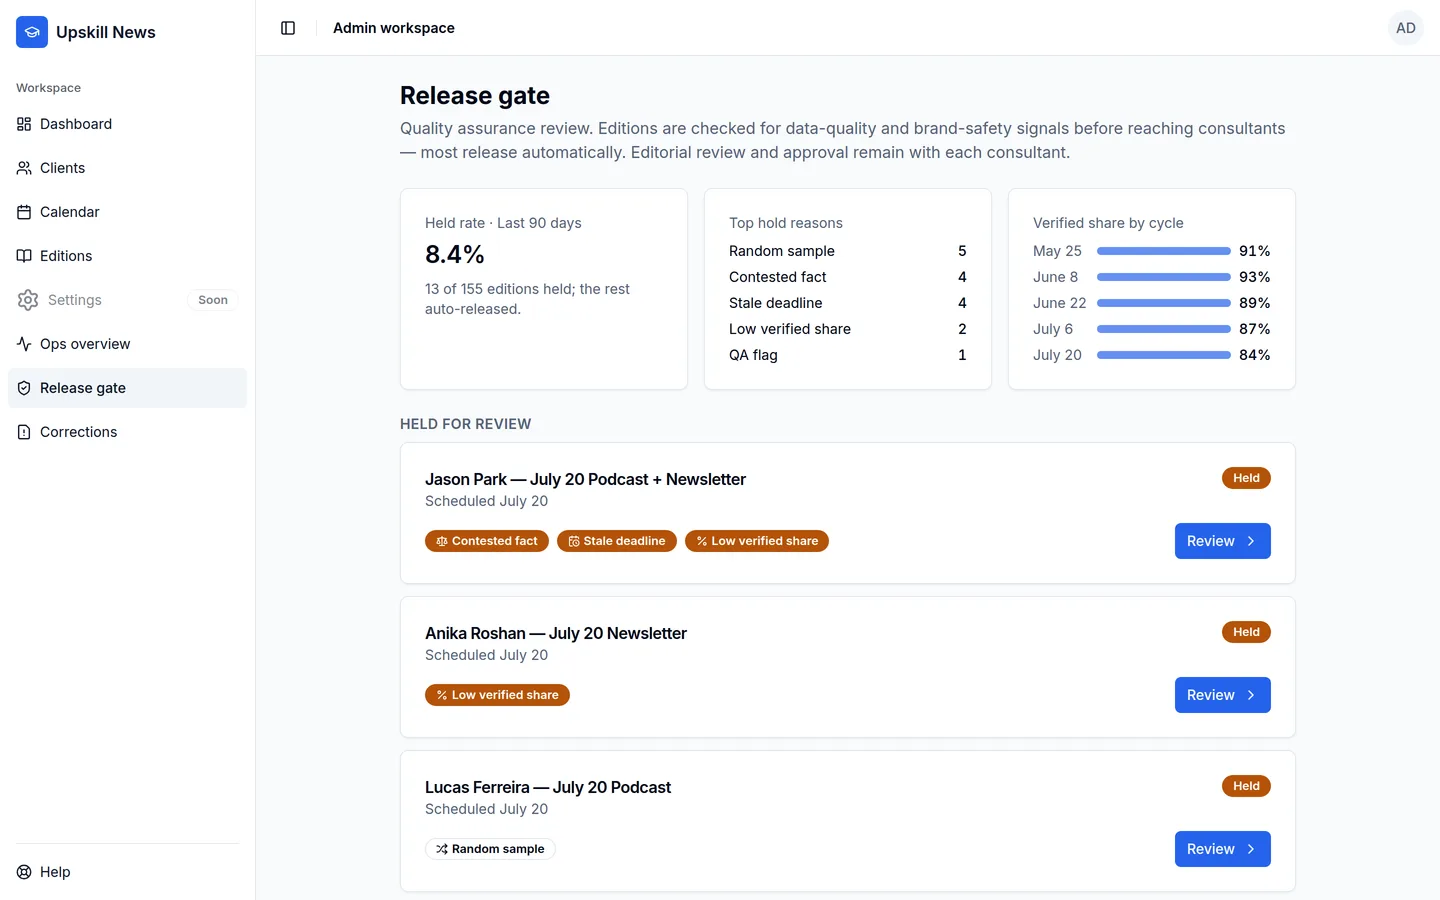The image size is (1440, 900).
Task: Click the 84% value for July 20
Action: 1255,355
